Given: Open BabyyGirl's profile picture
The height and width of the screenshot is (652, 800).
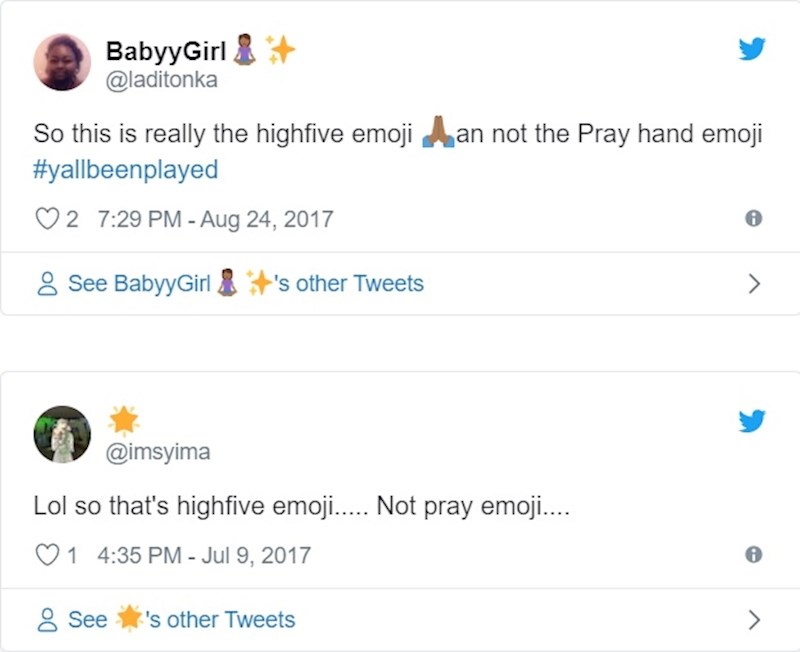Looking at the screenshot, I should coord(62,62).
